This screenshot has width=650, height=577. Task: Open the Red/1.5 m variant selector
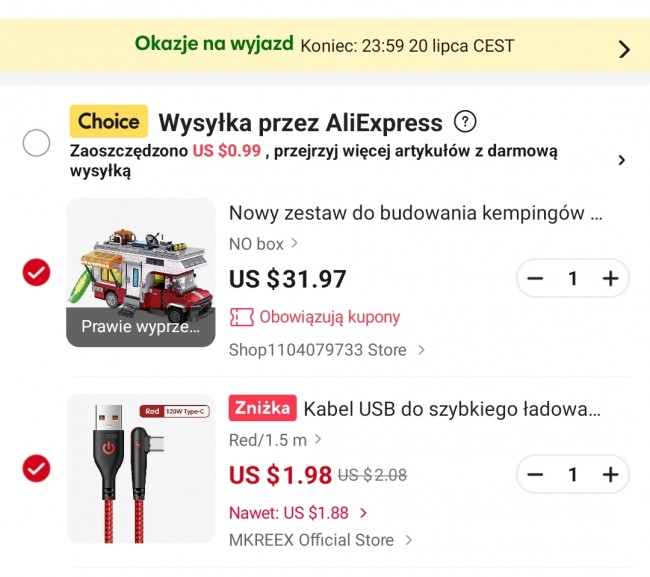click(x=275, y=439)
